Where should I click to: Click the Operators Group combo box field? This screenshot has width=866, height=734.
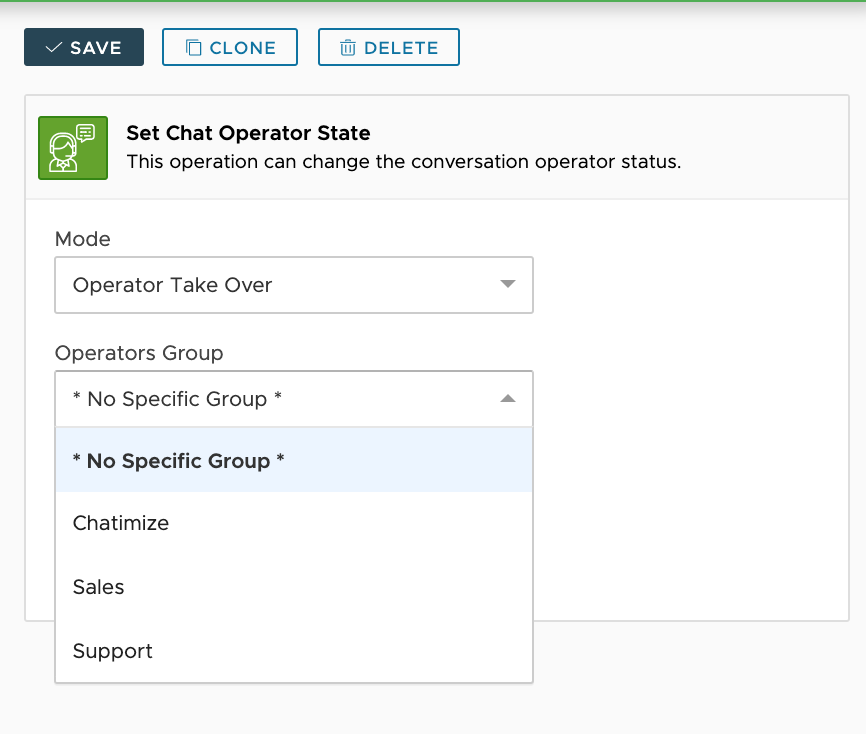click(280, 399)
